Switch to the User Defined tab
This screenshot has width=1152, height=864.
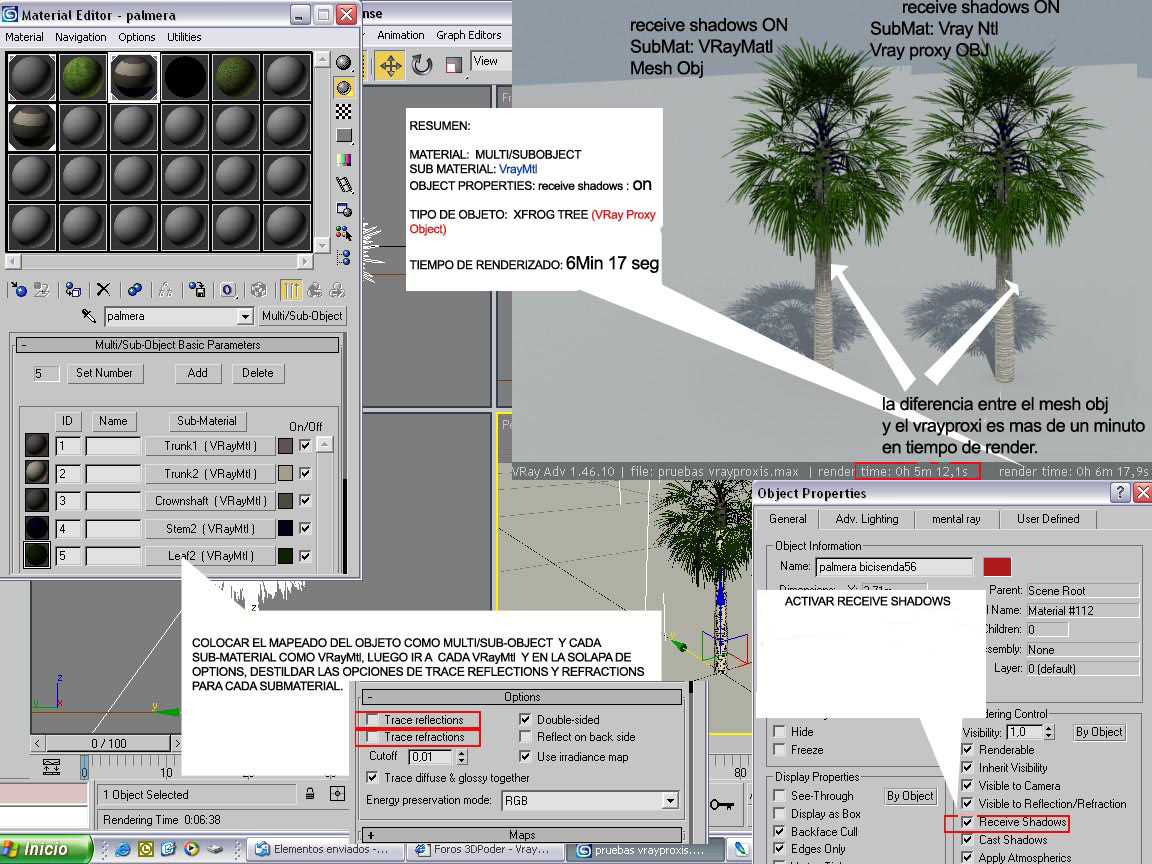click(x=1048, y=519)
